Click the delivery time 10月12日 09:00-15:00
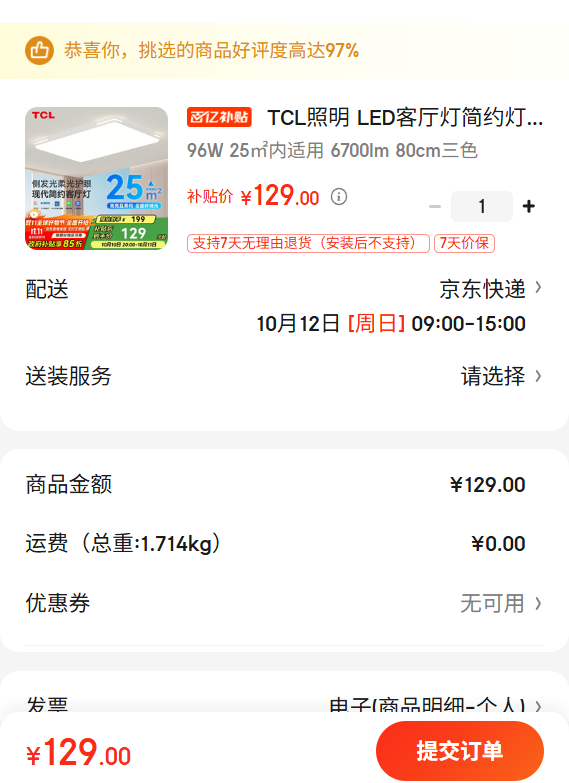569x783 pixels. pyautogui.click(x=391, y=324)
